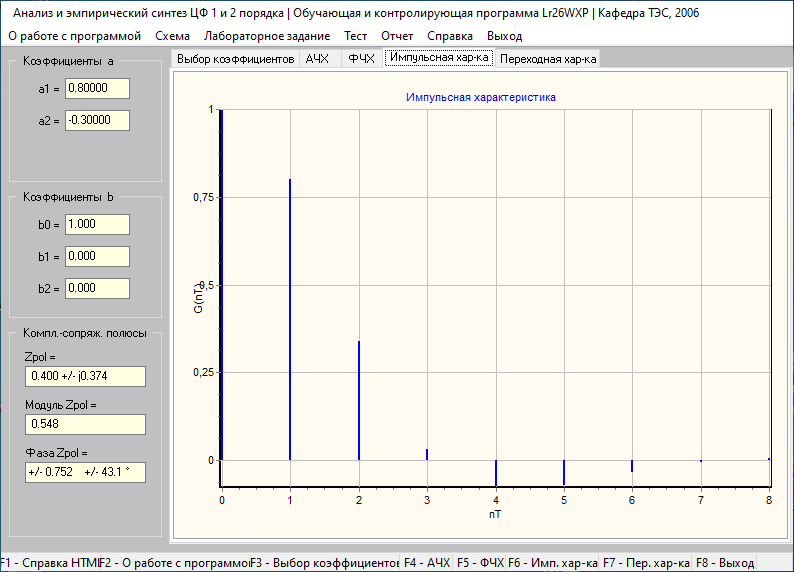Click the Zpol value field
The height and width of the screenshot is (572, 794).
(86, 377)
